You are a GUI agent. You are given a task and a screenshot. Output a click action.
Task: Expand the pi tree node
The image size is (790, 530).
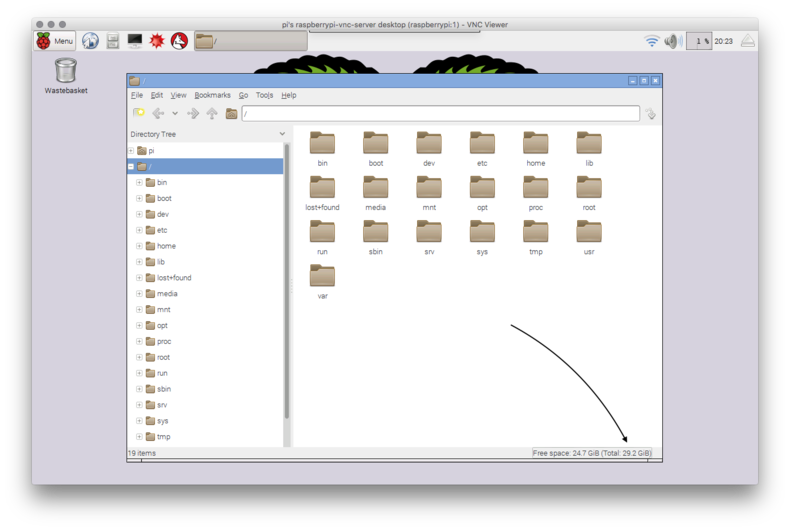[x=131, y=151]
